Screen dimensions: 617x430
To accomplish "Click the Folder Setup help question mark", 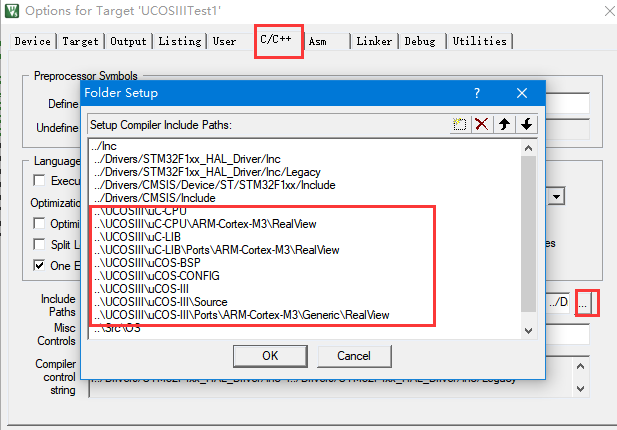I will click(x=477, y=93).
